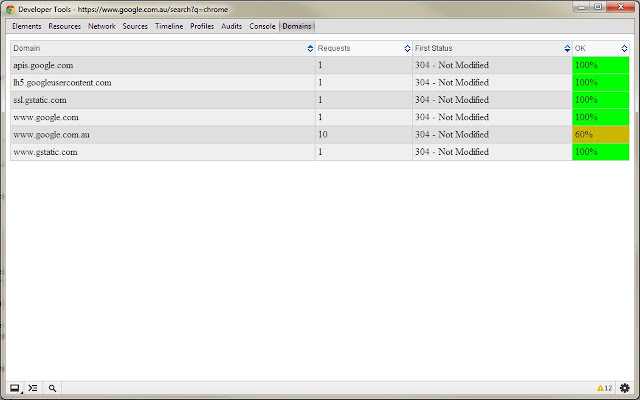
Task: Click 304 status for www.gstatic.com
Action: [492, 152]
